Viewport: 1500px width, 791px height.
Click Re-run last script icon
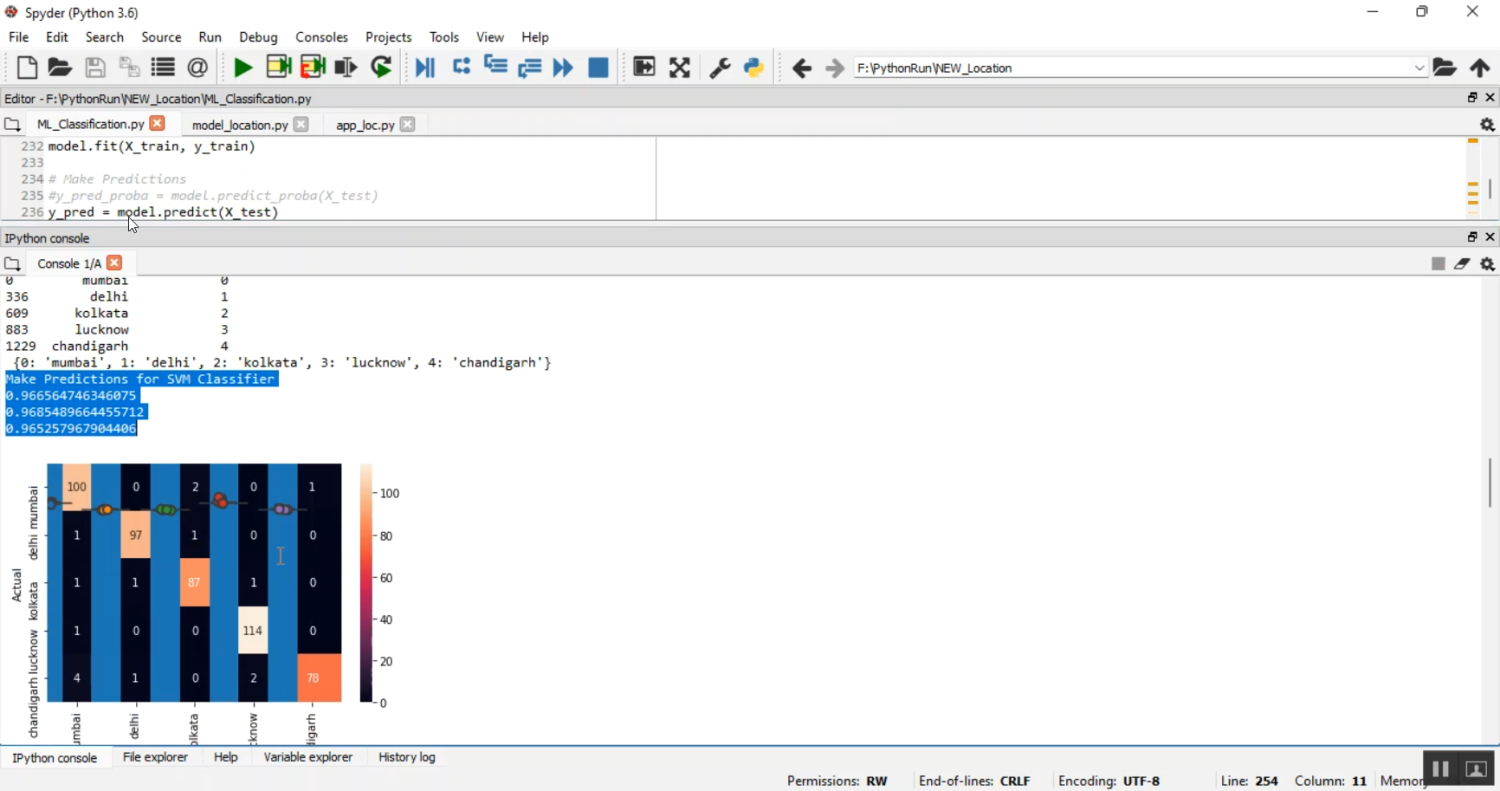pos(381,68)
